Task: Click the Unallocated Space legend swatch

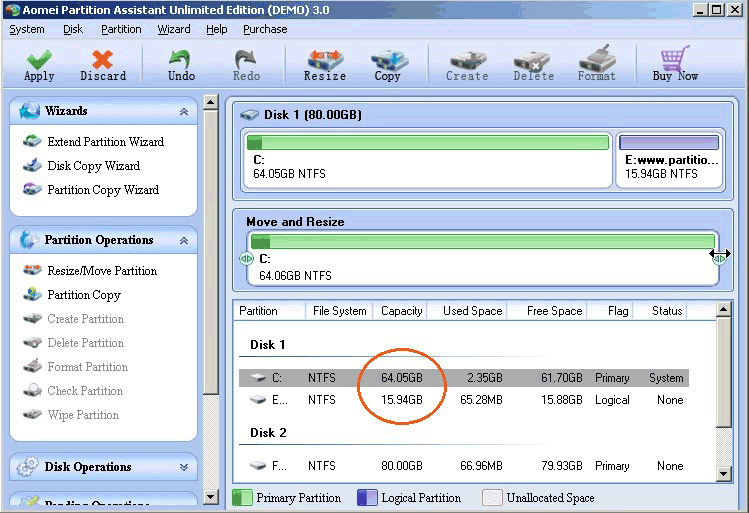Action: pyautogui.click(x=492, y=497)
